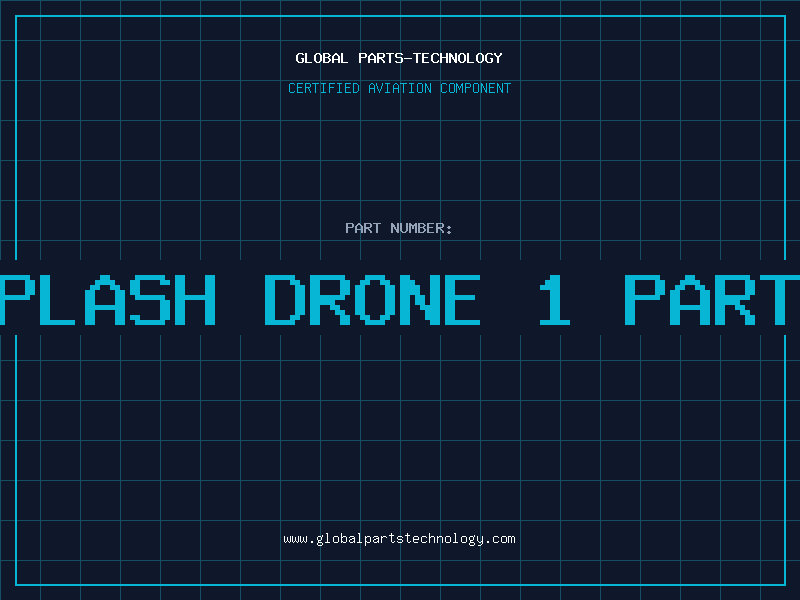This screenshot has width=800, height=600.
Task: Click the colon after NUMBER
Action: pos(449,230)
